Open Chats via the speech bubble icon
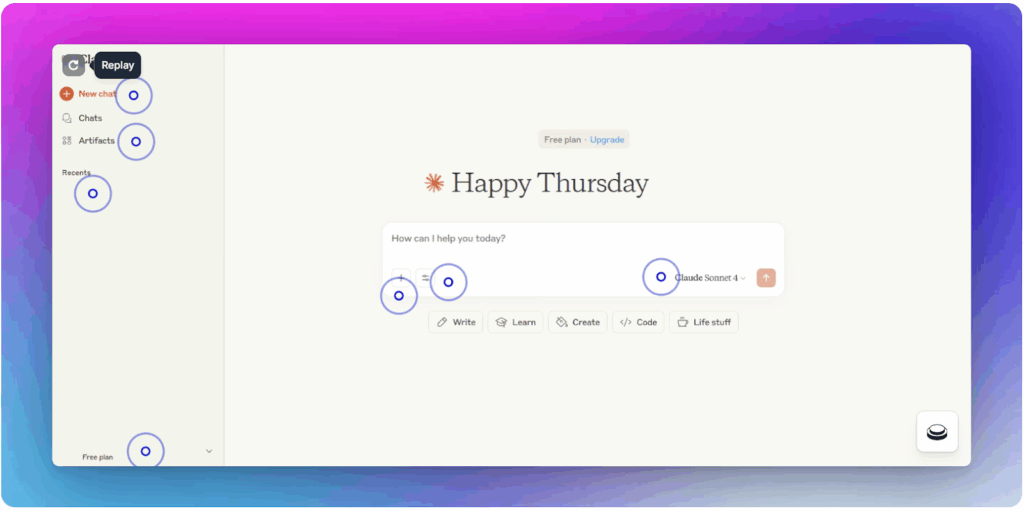This screenshot has width=1024, height=511. point(67,118)
